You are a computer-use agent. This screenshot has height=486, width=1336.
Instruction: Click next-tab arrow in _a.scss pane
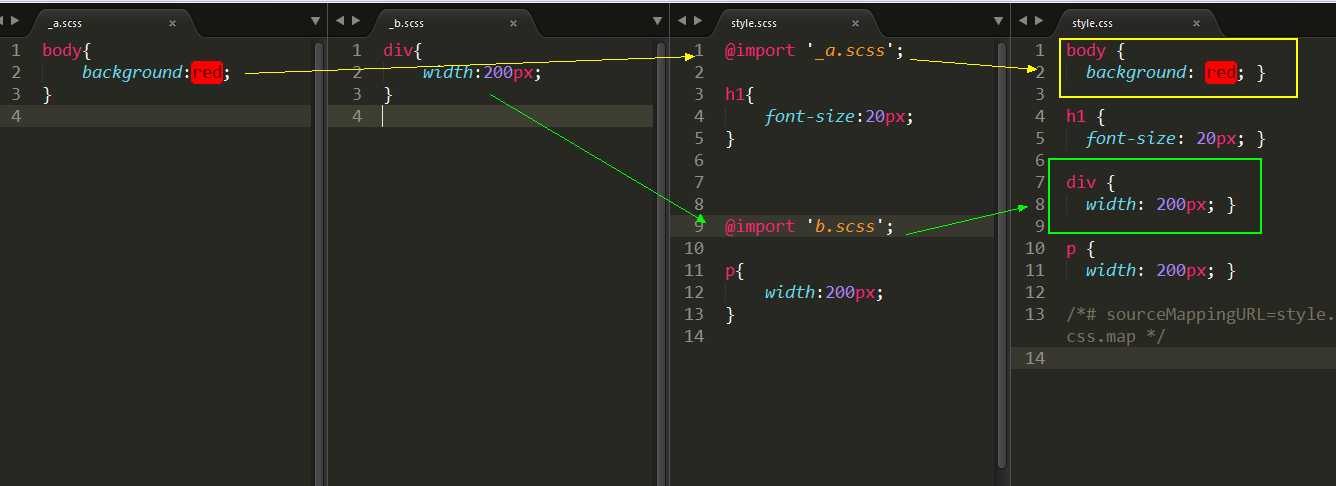click(15, 21)
